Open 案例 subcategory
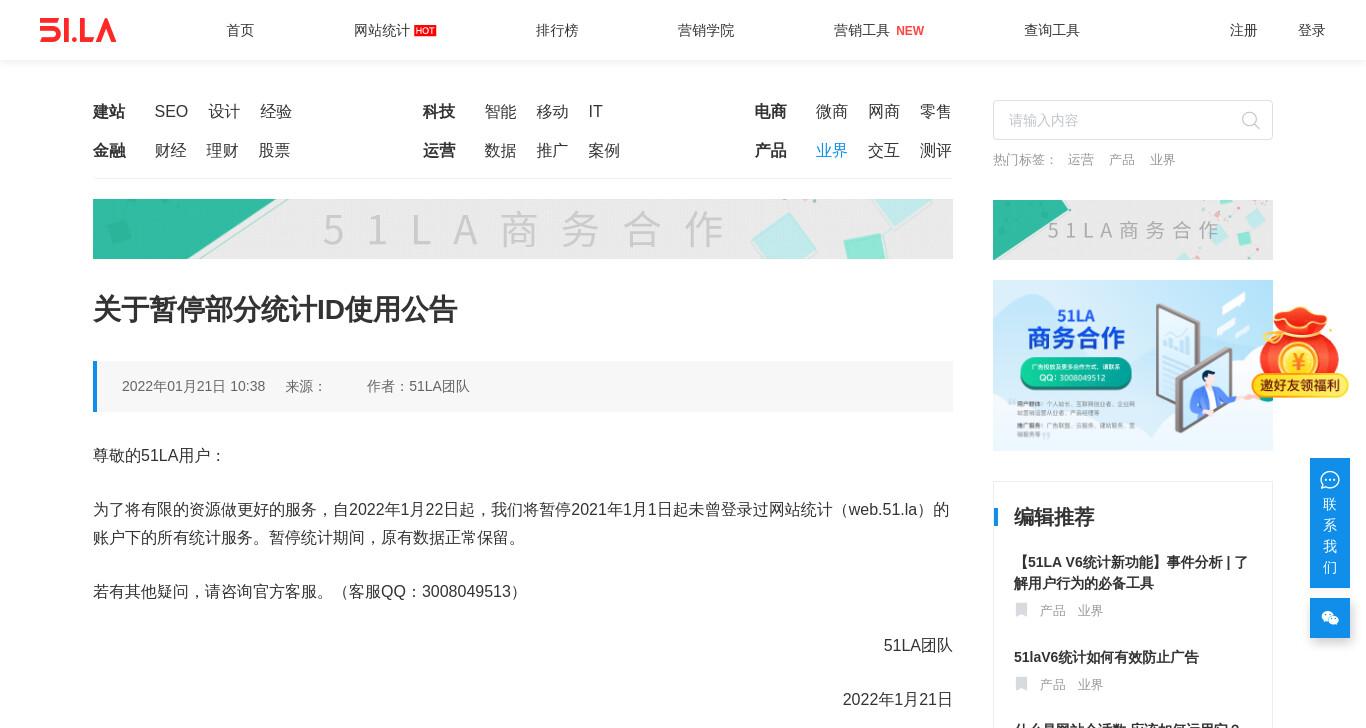This screenshot has height=728, width=1366. [604, 151]
